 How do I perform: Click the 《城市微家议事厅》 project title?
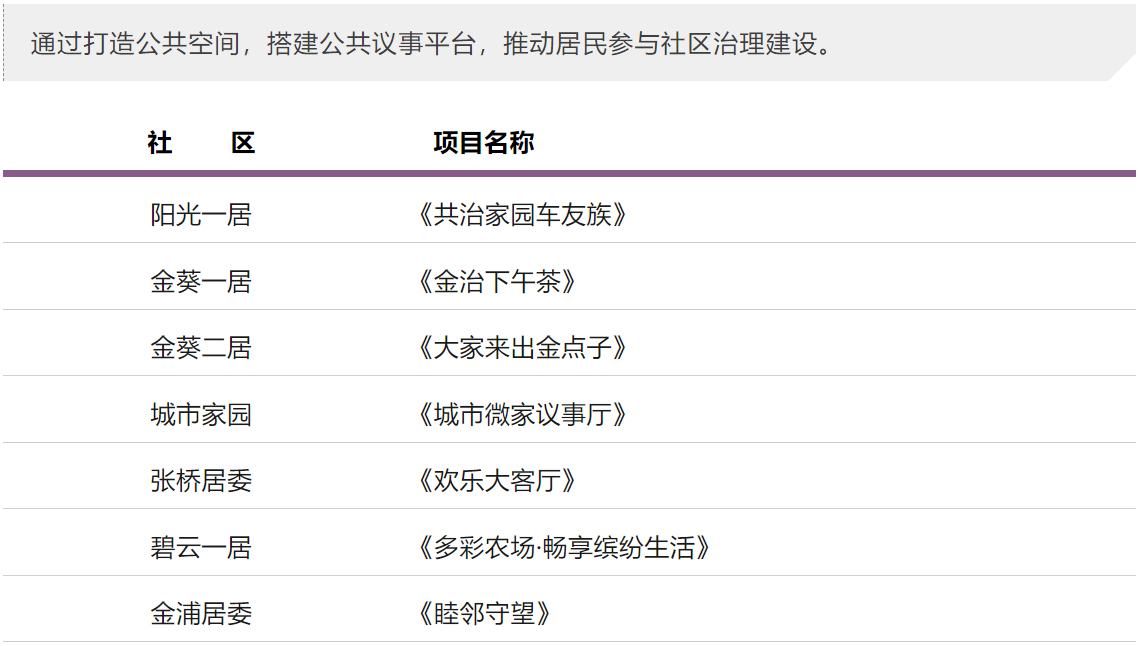(x=522, y=414)
